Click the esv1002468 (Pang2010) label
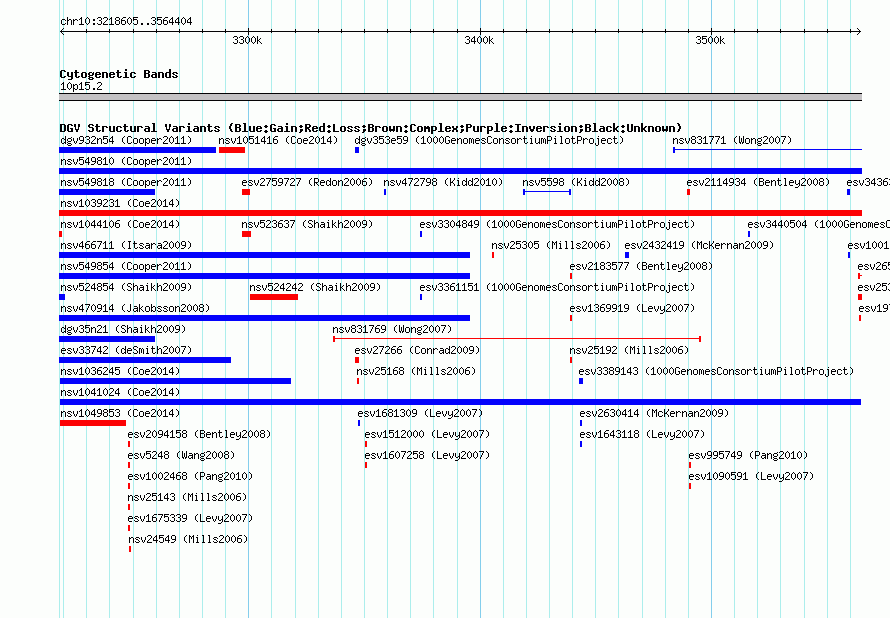This screenshot has height=618, width=890. point(190,476)
